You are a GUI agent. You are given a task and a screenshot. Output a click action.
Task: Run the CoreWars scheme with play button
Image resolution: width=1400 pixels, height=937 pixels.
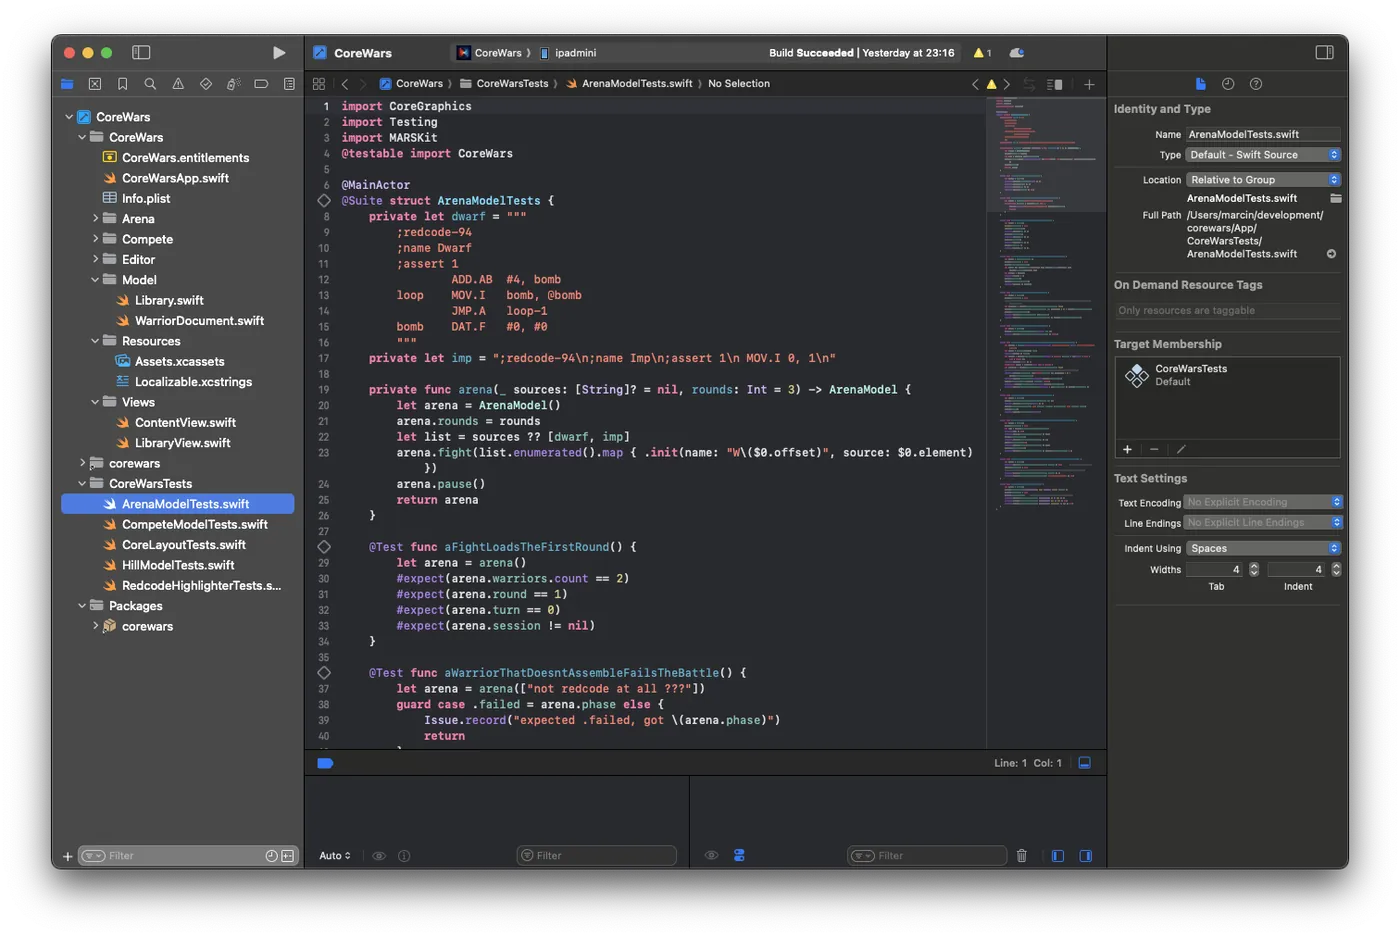pos(279,52)
